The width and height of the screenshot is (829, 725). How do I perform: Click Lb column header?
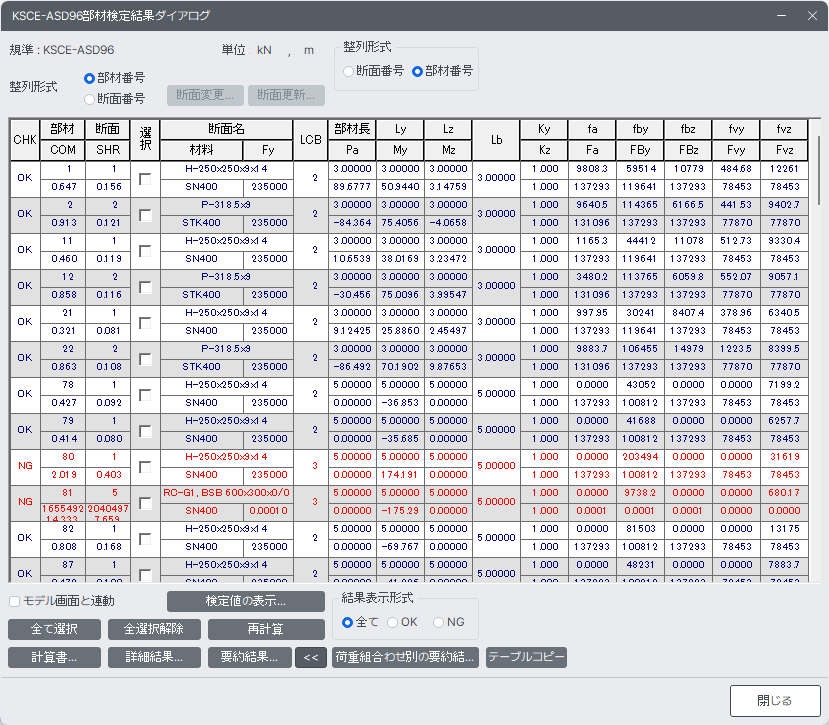496,140
